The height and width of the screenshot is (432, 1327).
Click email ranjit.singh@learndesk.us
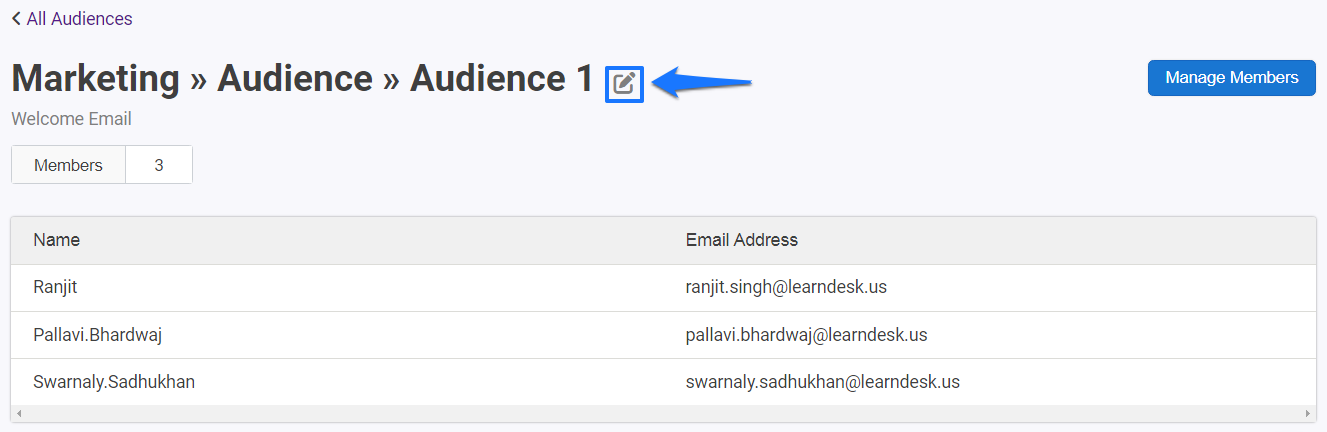point(786,287)
